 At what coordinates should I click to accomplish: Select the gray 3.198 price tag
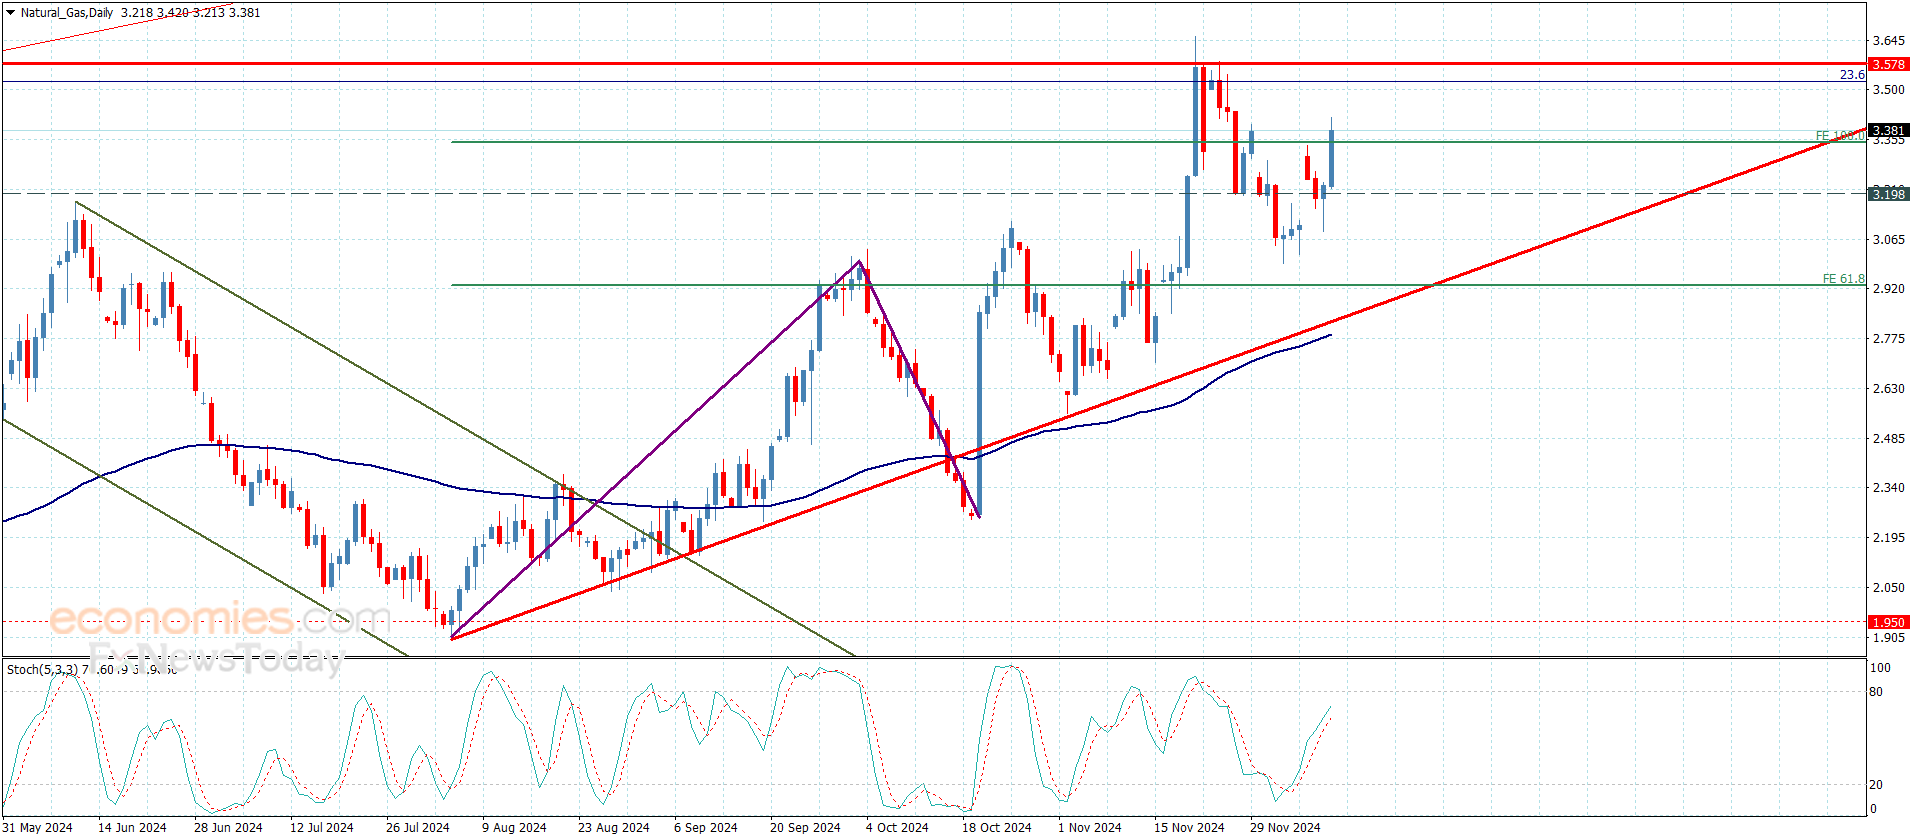1888,194
